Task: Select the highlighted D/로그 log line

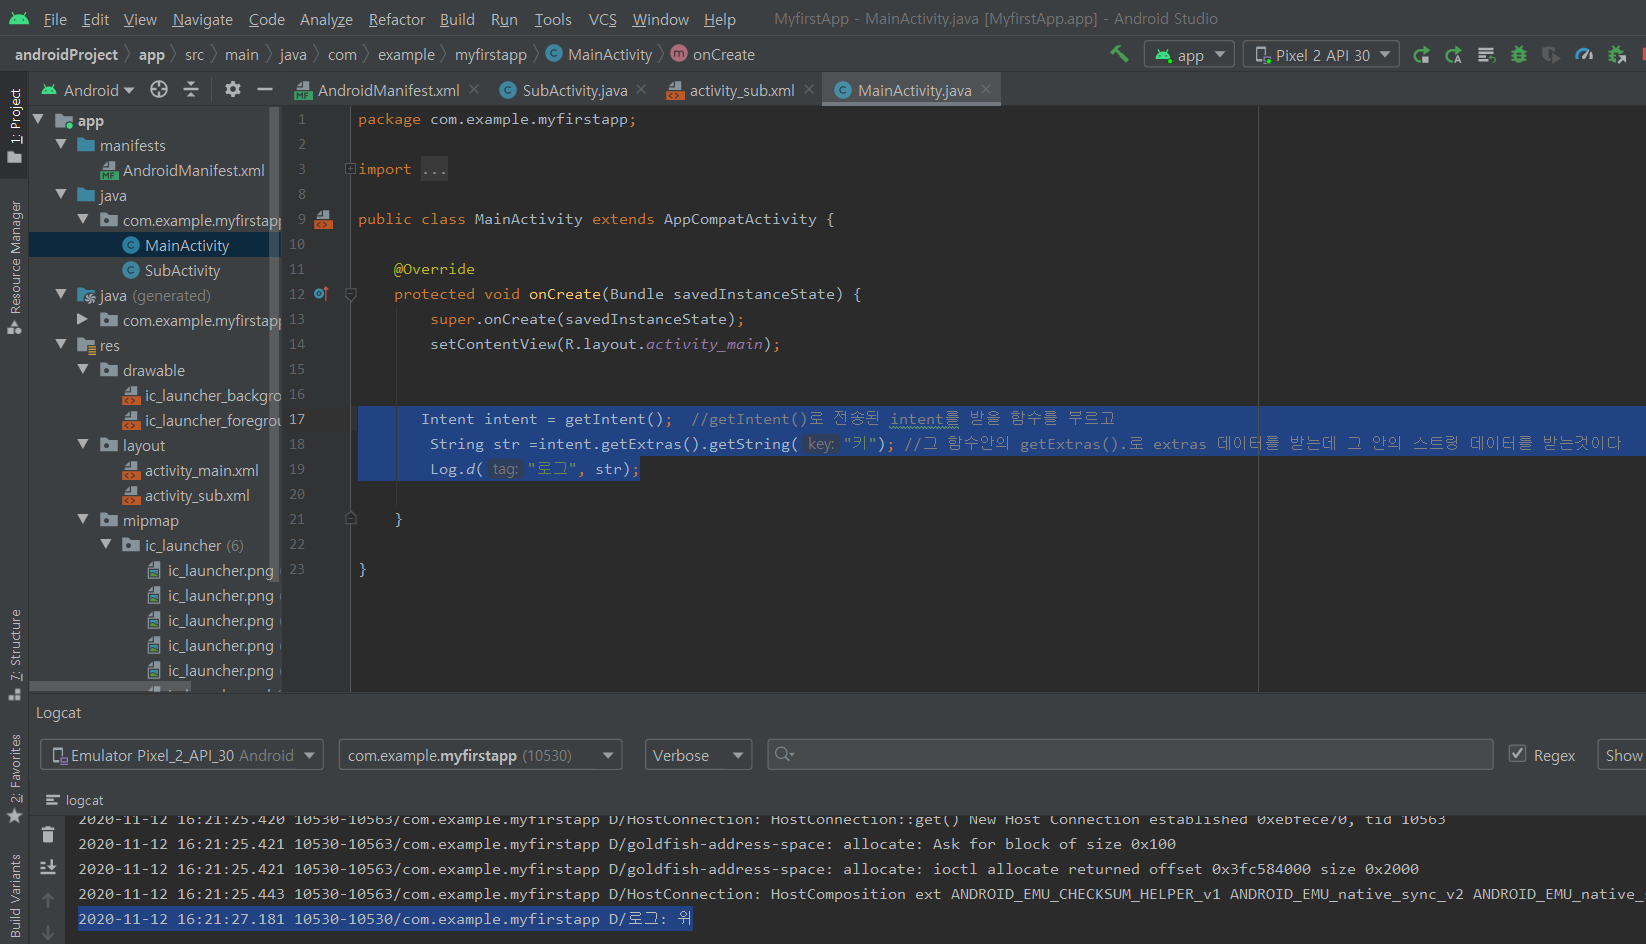Action: tap(385, 919)
